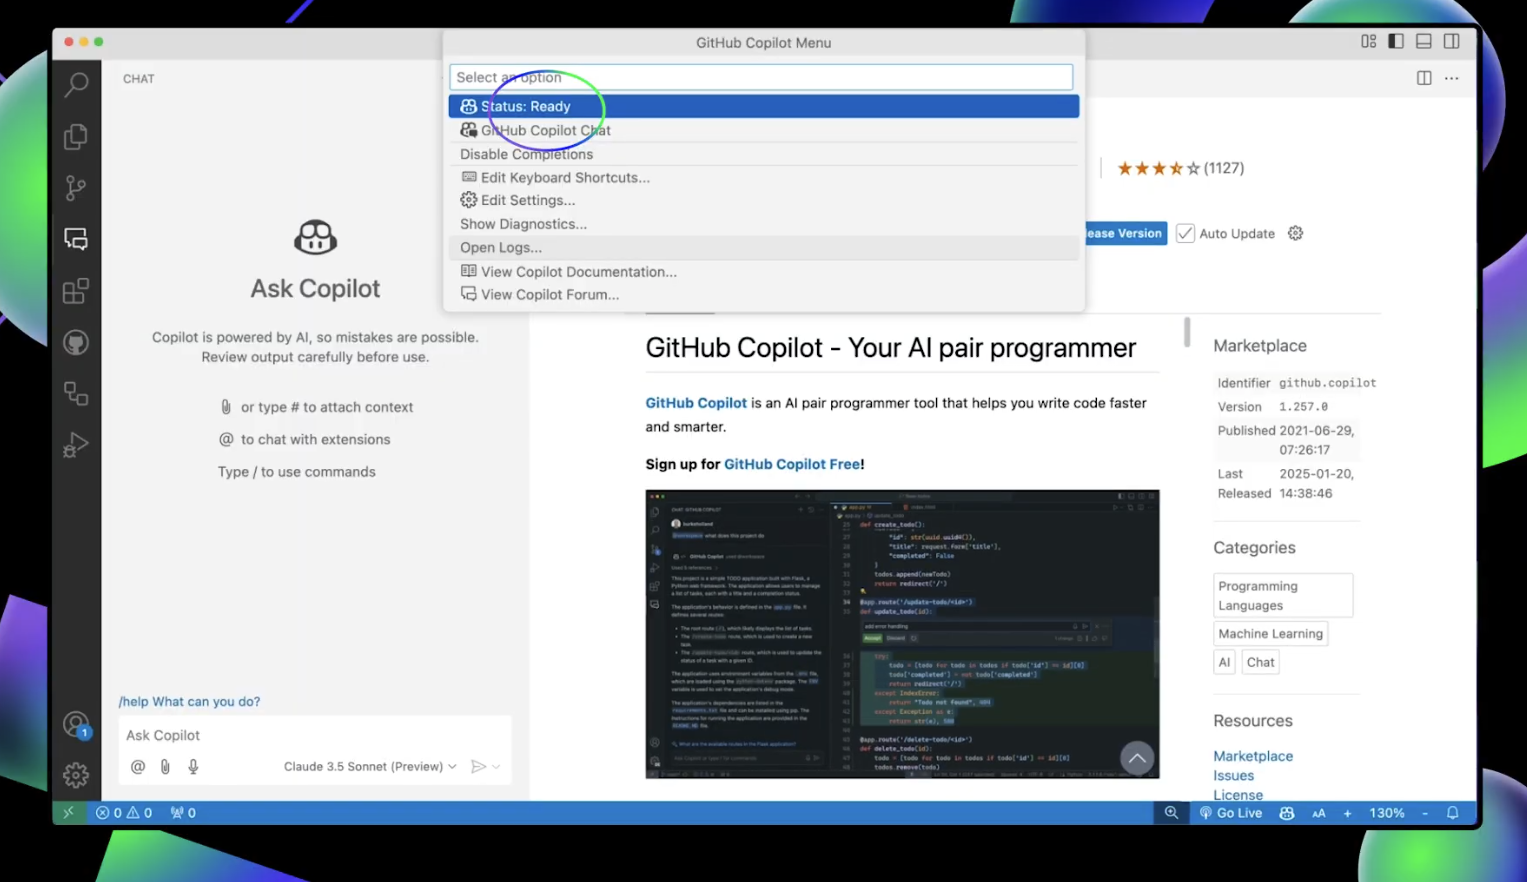Select Disable Completions in the Copilot menu
The height and width of the screenshot is (882, 1527).
[526, 154]
